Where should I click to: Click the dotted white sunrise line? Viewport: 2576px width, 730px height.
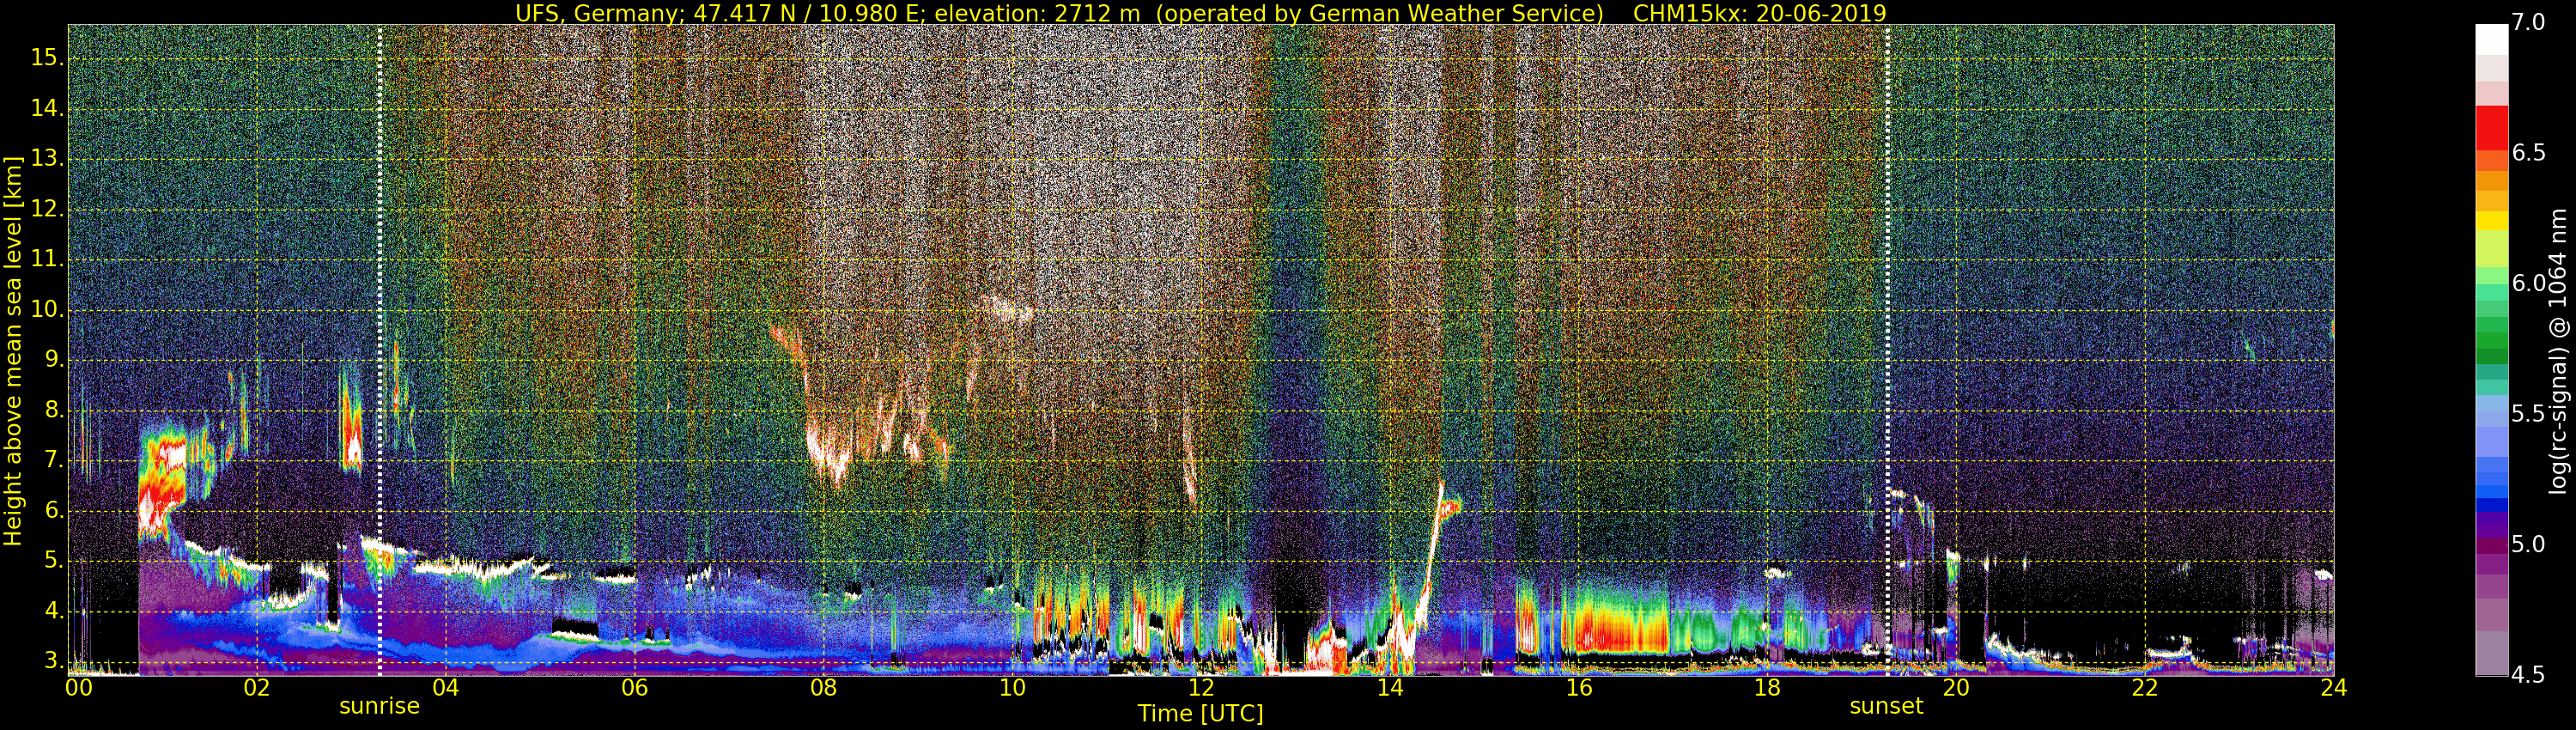click(x=380, y=350)
